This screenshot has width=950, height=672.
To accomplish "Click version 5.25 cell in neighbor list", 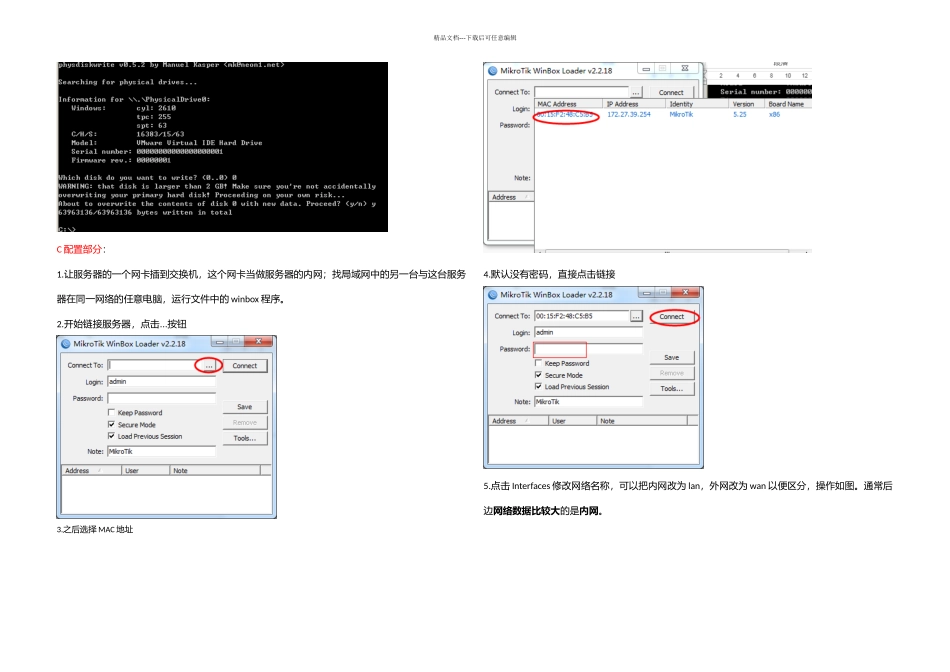I will point(740,115).
